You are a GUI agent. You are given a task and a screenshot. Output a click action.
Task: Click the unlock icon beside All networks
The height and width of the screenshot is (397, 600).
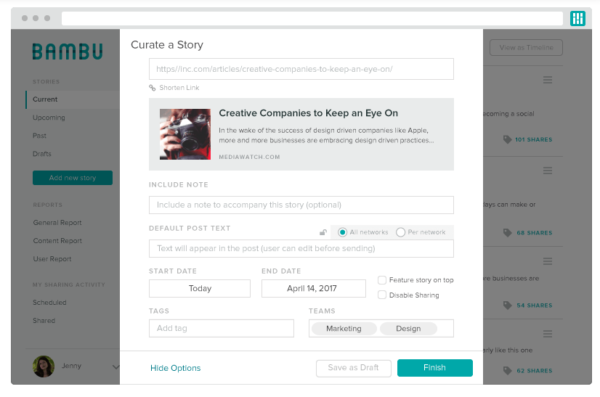coord(323,232)
